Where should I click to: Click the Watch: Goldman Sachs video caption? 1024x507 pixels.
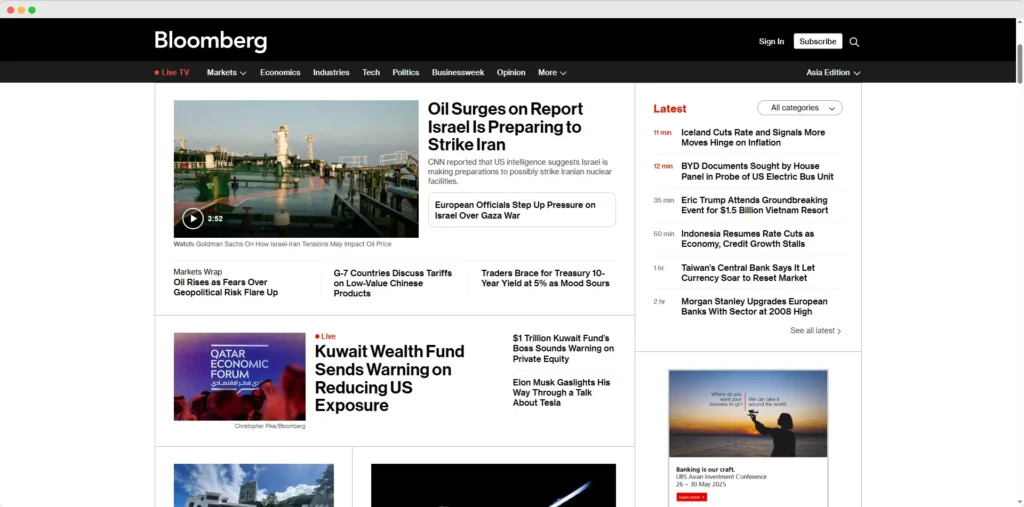(282, 244)
